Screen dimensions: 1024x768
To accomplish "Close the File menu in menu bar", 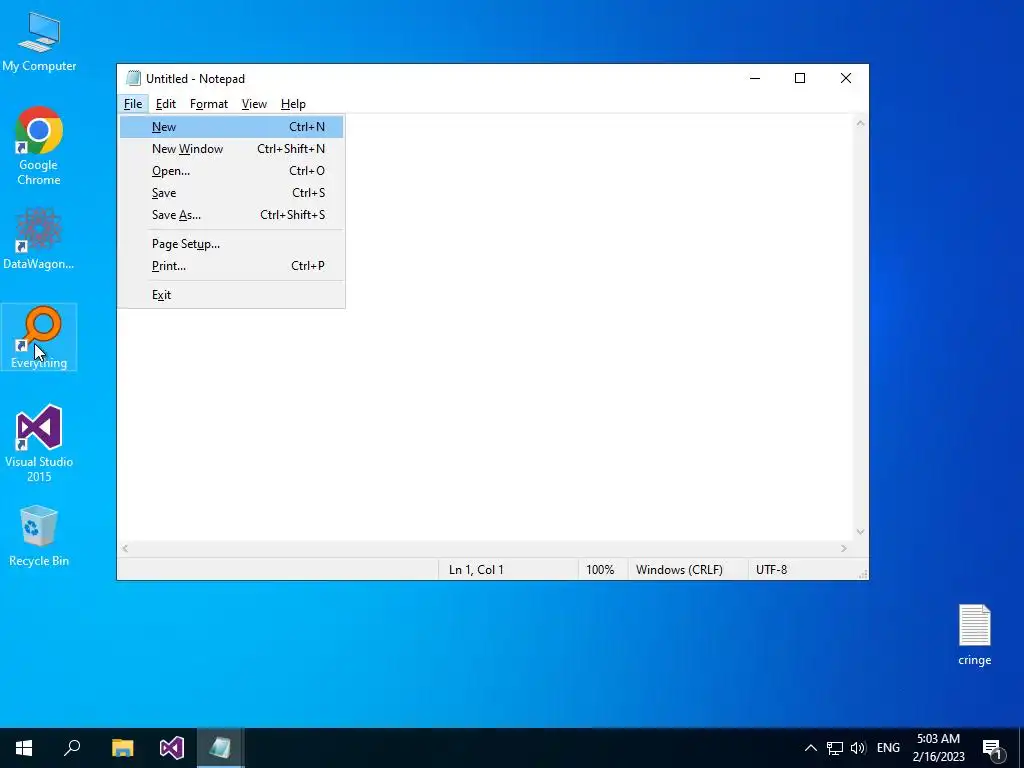I will 133,104.
